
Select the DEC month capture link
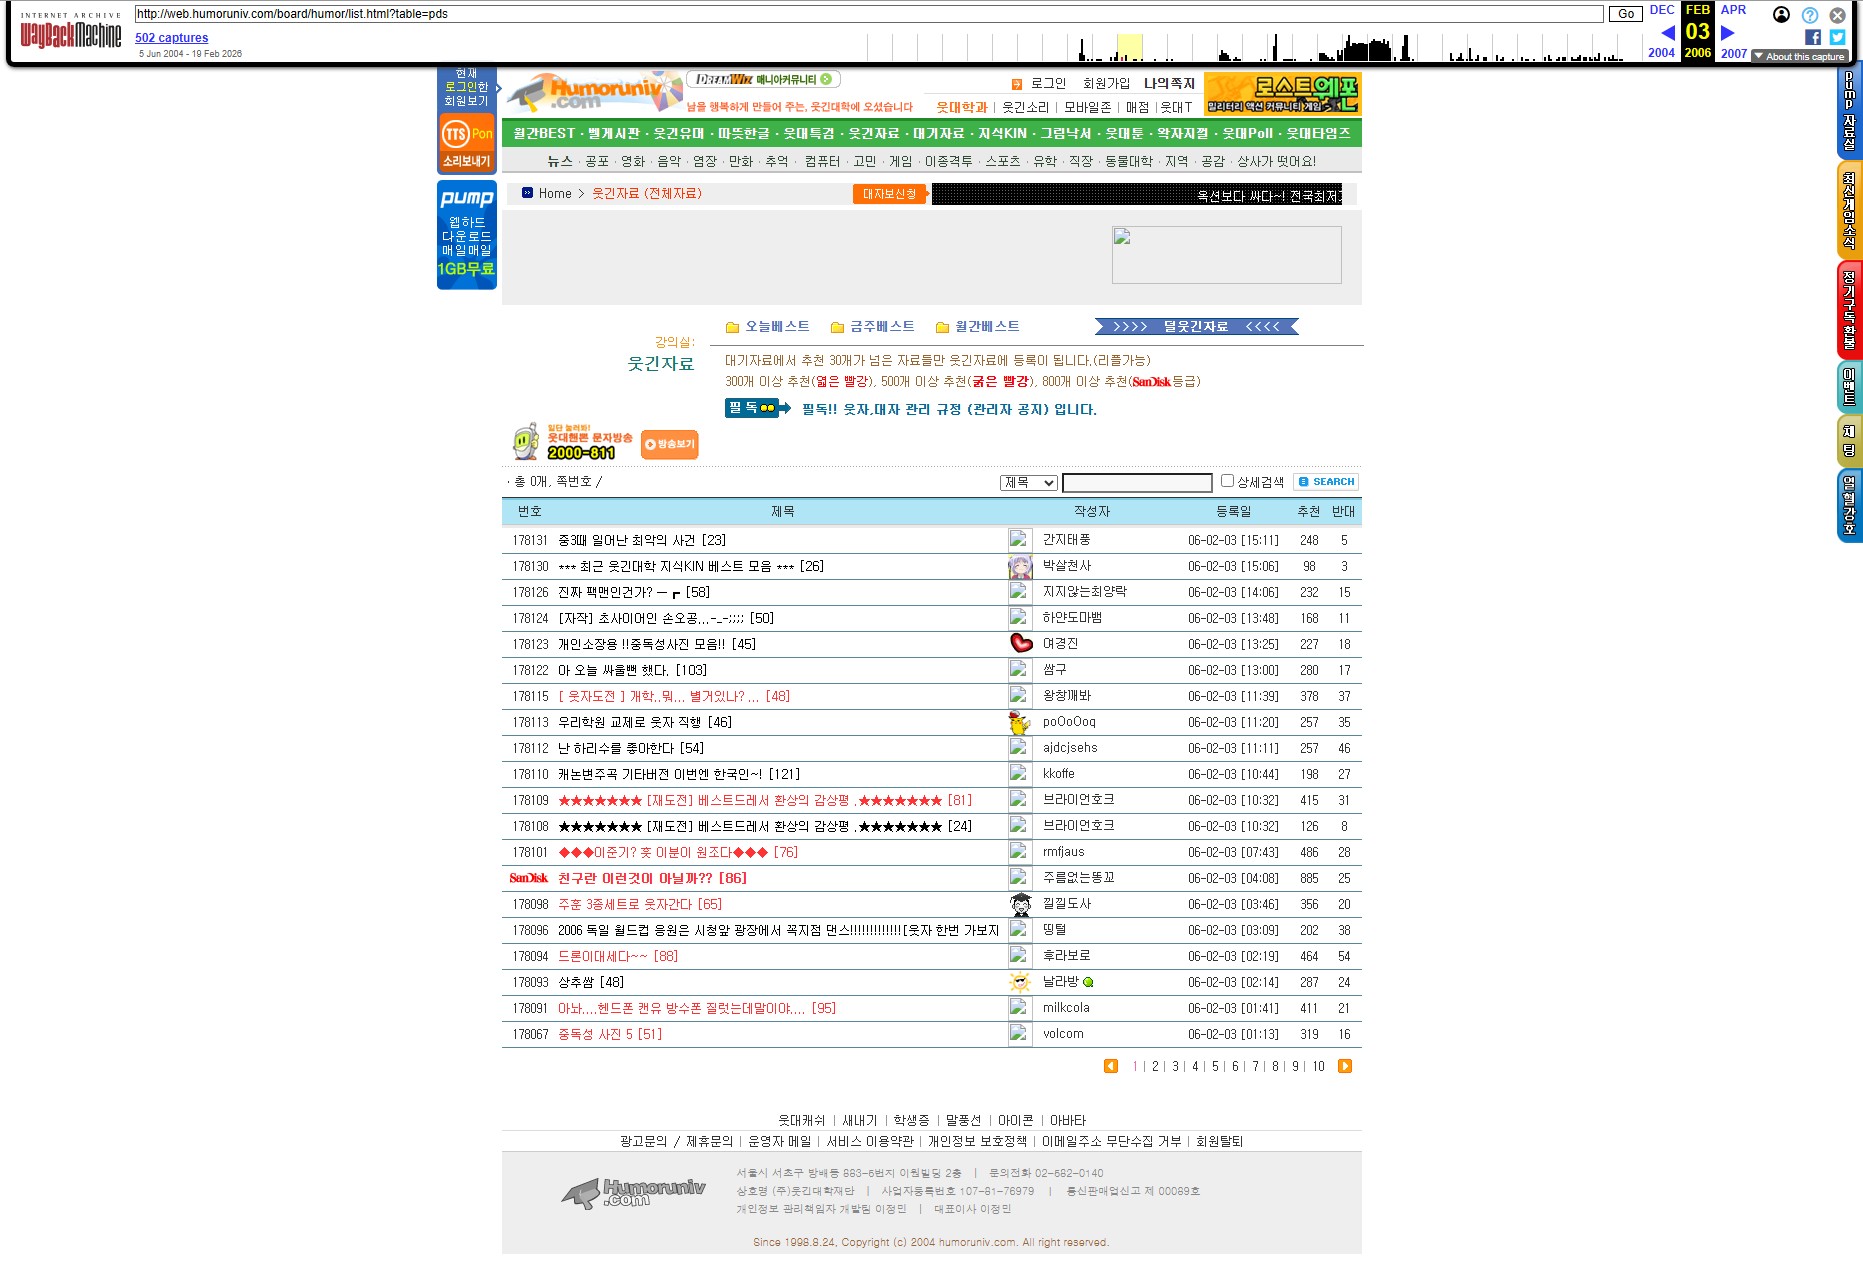click(x=1662, y=10)
